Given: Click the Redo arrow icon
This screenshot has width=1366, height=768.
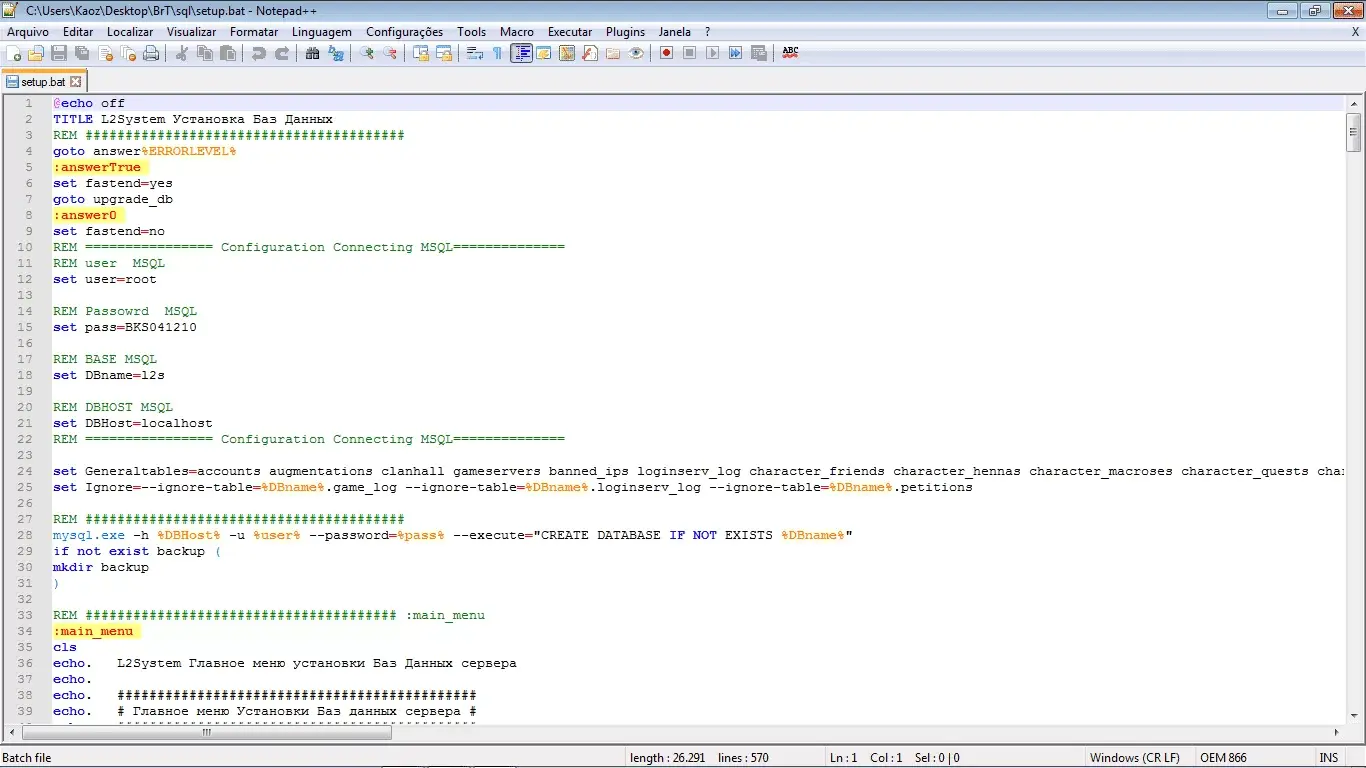Looking at the screenshot, I should (282, 53).
